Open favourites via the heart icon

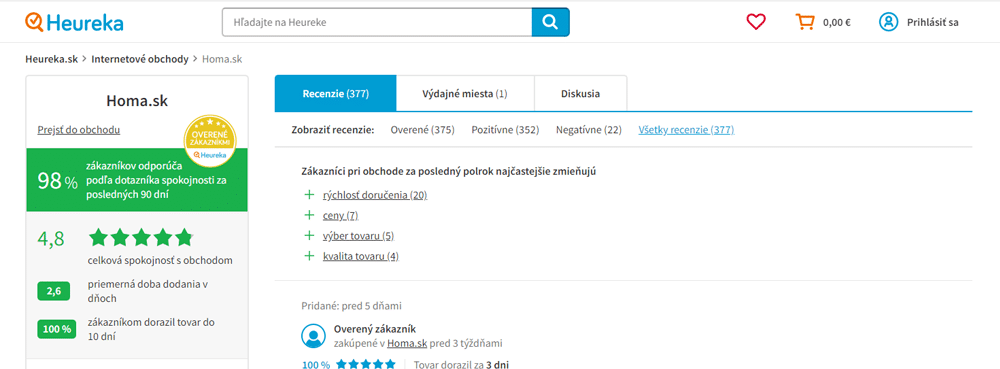pos(756,22)
